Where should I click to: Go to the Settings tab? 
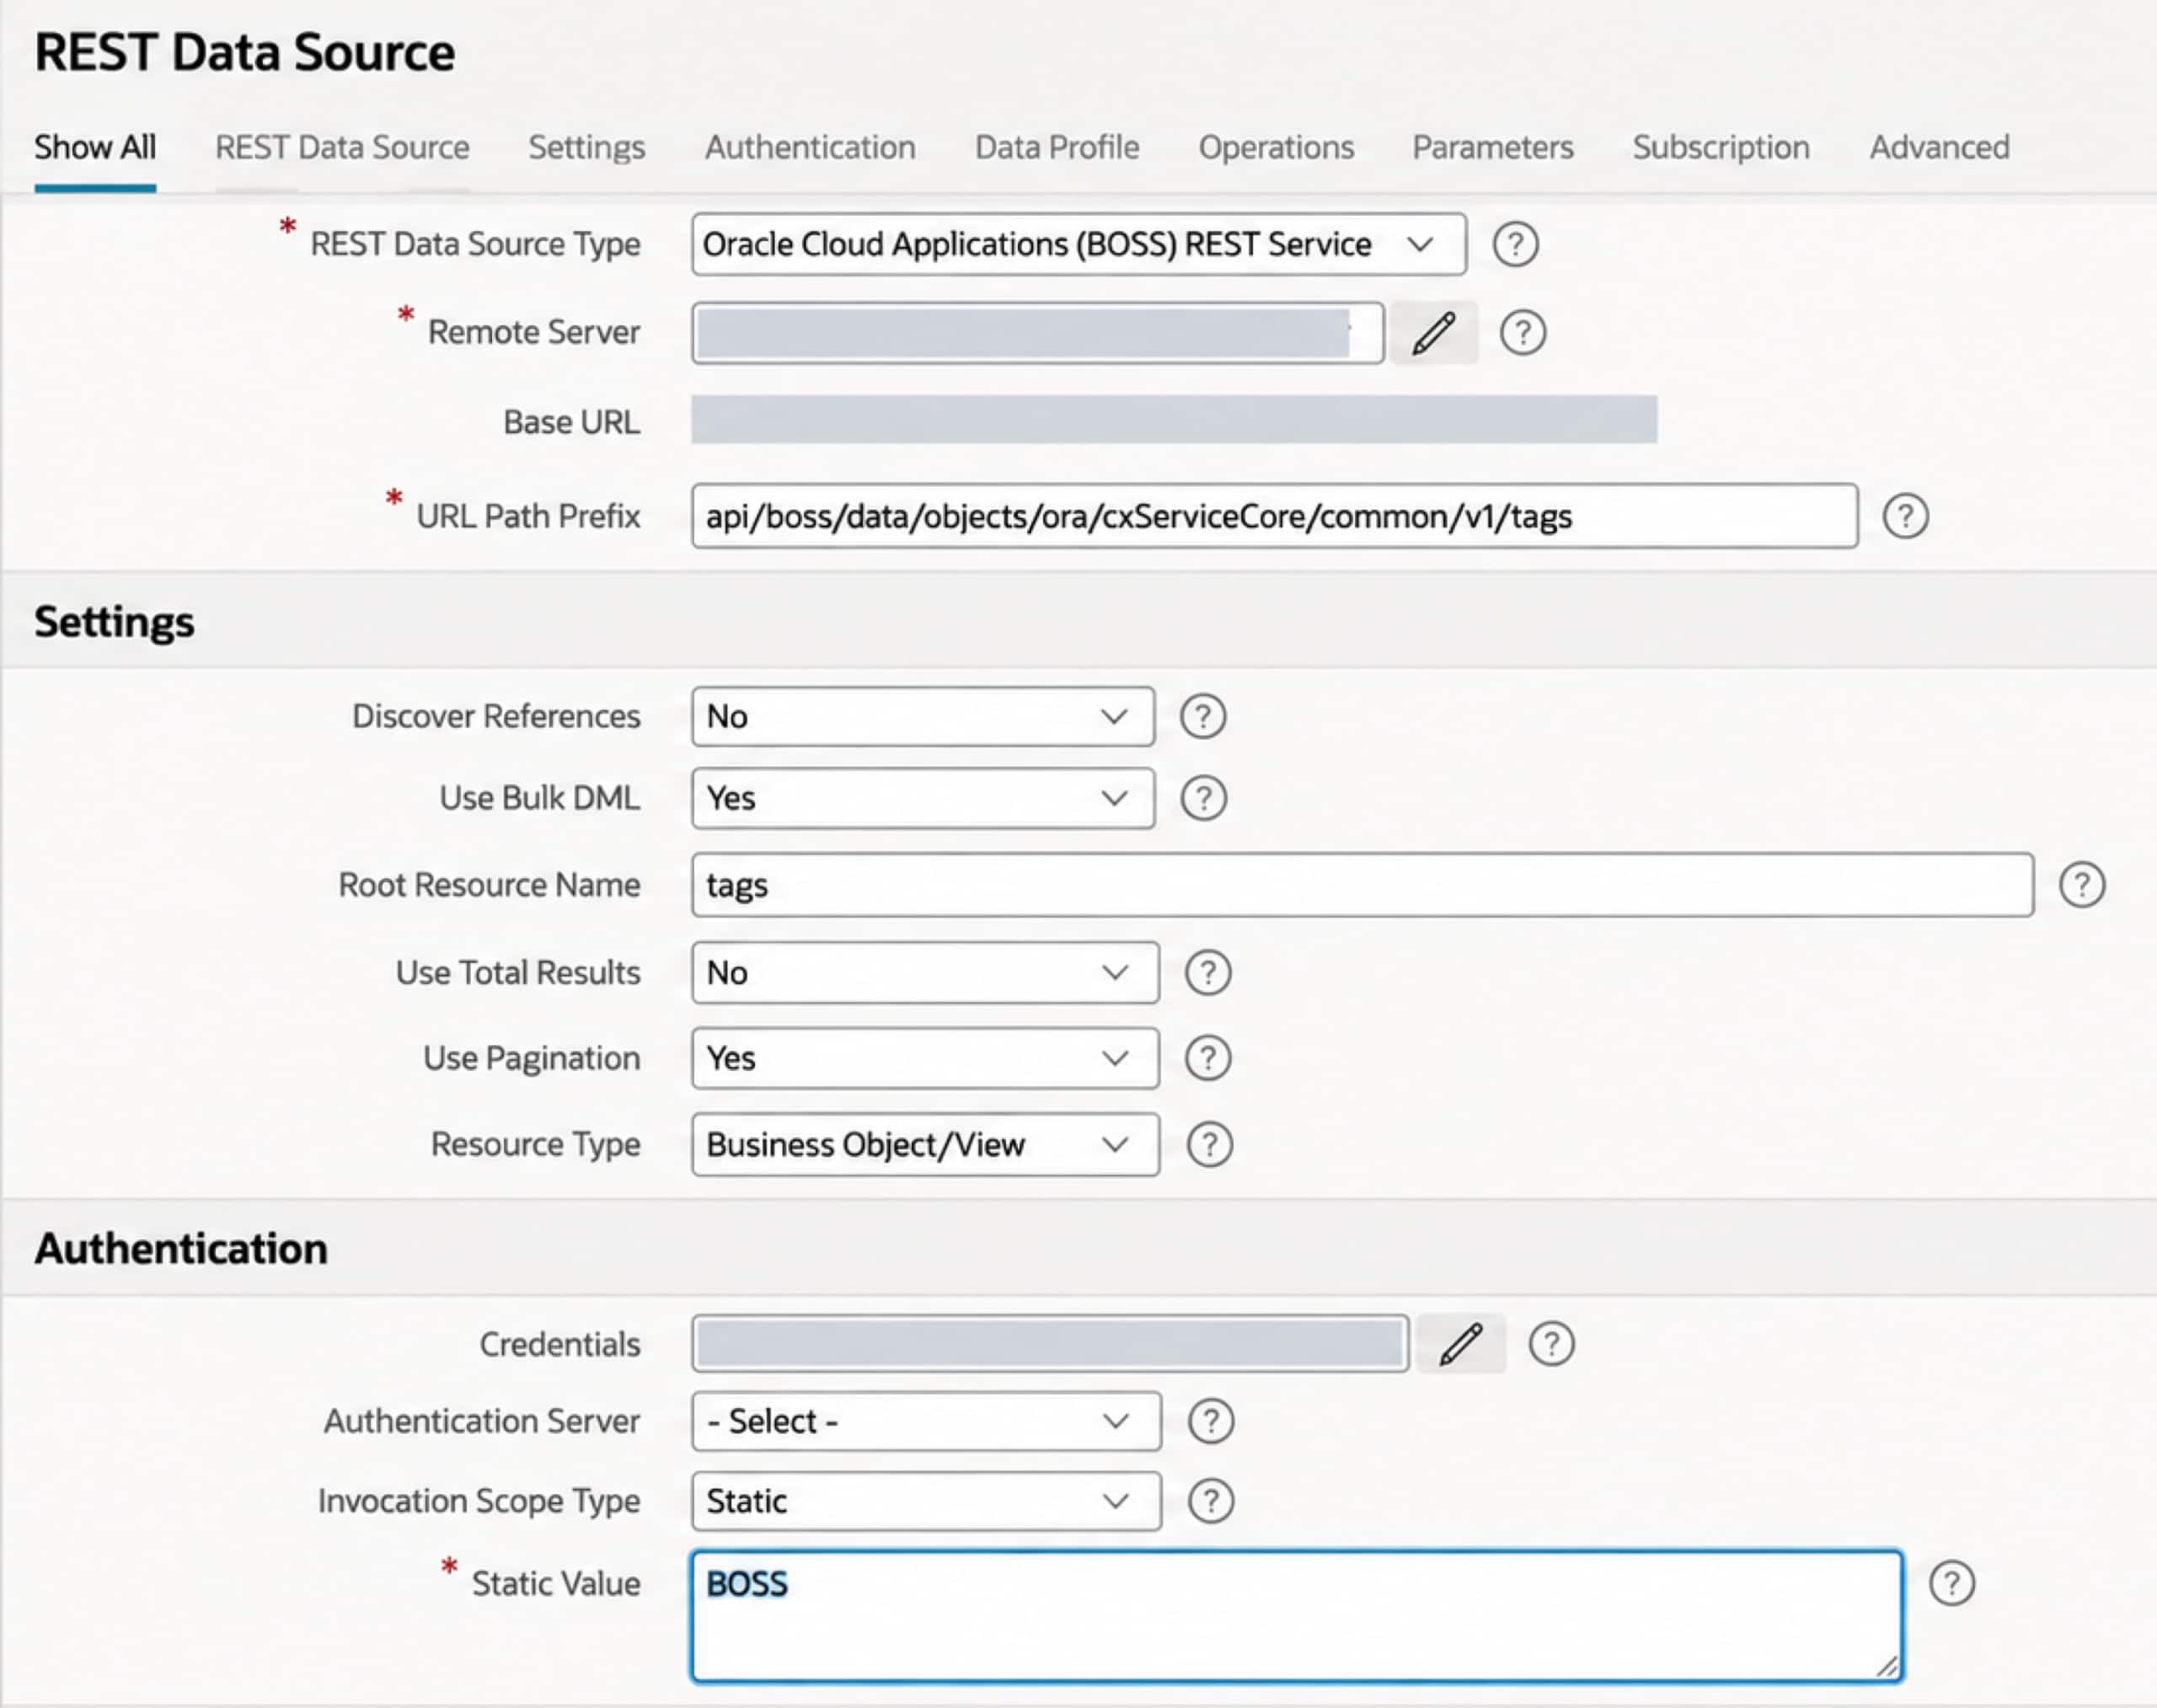pyautogui.click(x=587, y=148)
